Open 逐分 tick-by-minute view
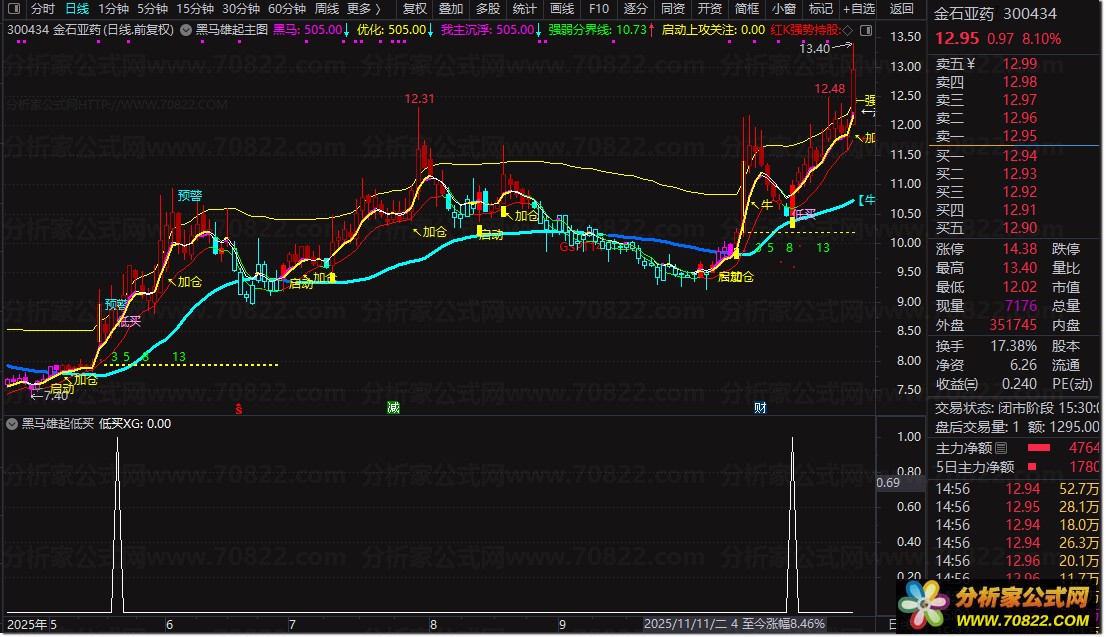The height and width of the screenshot is (637, 1106). (x=635, y=9)
